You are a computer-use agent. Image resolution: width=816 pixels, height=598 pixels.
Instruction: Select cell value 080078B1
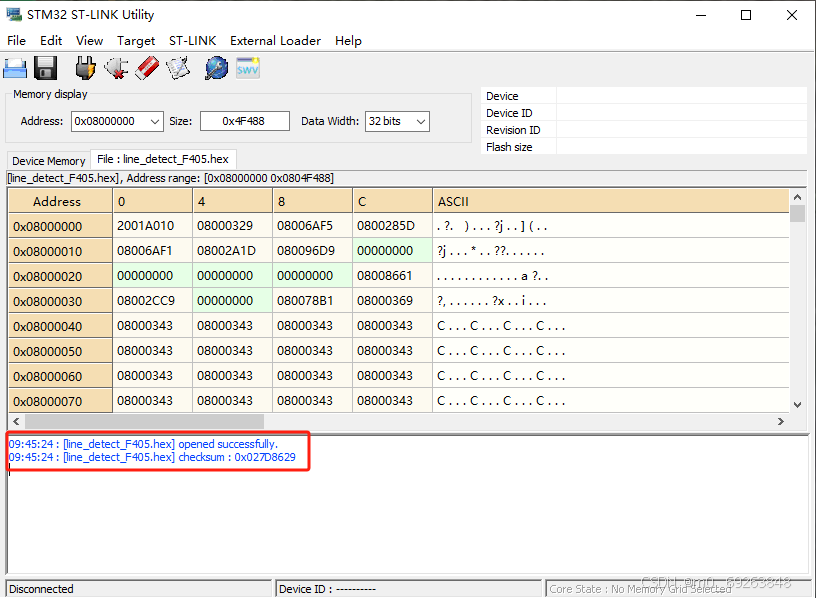313,301
